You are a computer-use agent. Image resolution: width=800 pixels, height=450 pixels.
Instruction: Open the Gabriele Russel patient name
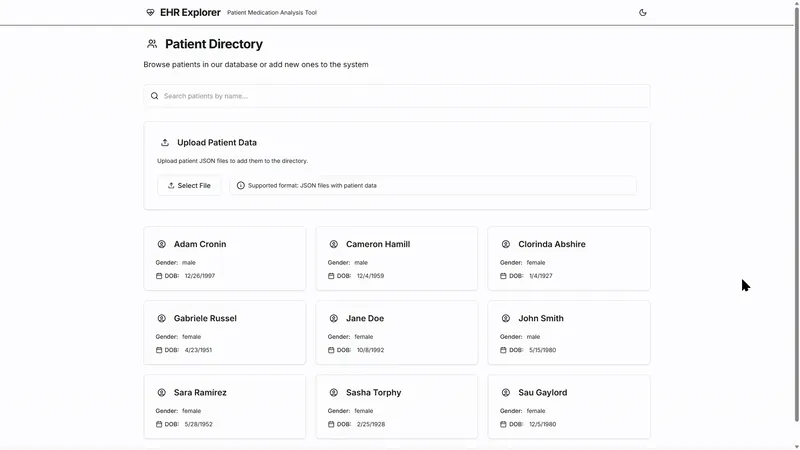click(x=205, y=318)
